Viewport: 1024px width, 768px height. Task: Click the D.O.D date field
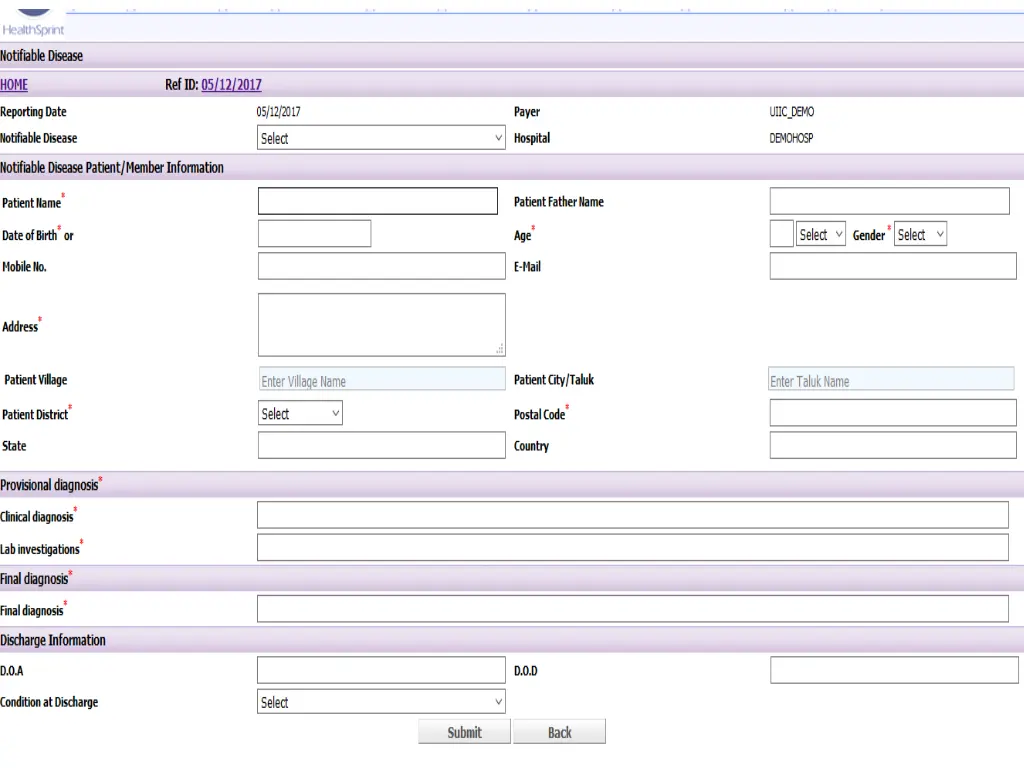click(x=894, y=670)
